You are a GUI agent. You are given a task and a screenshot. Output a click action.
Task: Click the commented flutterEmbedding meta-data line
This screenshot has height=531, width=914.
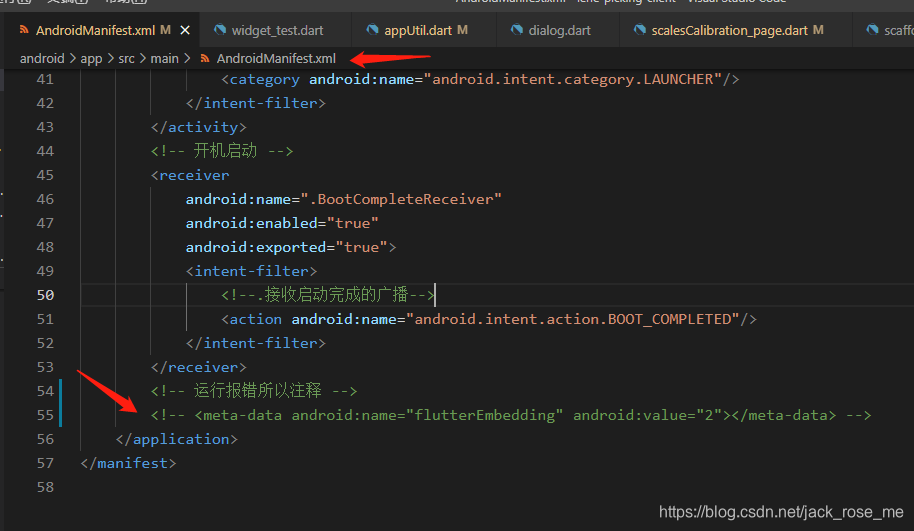pyautogui.click(x=511, y=415)
